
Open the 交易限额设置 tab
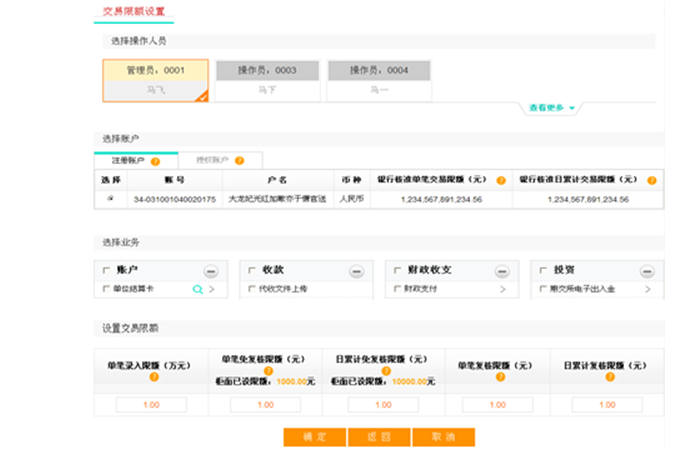(134, 11)
